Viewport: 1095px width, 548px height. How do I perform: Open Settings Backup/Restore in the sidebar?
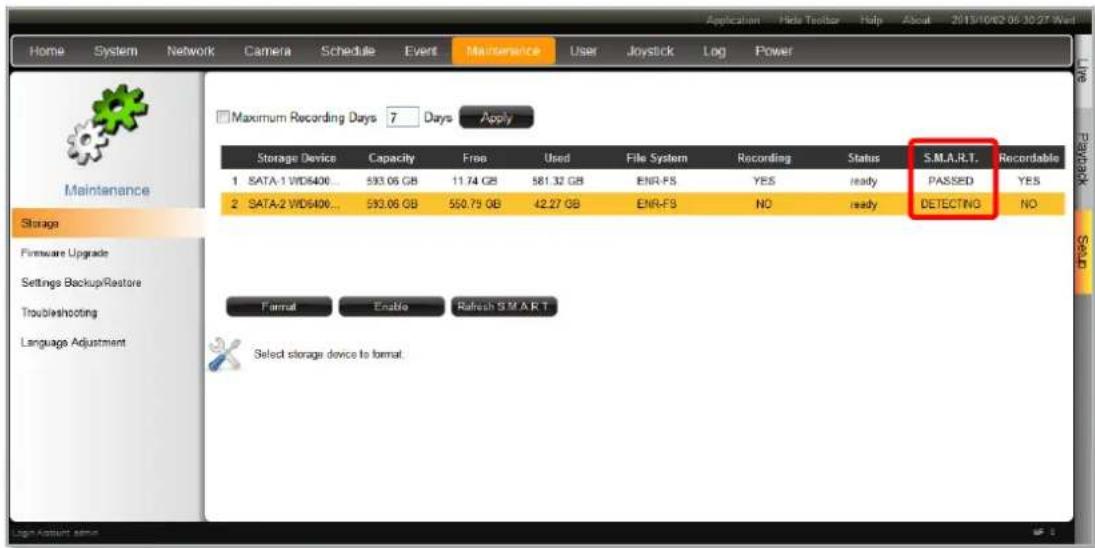point(80,283)
